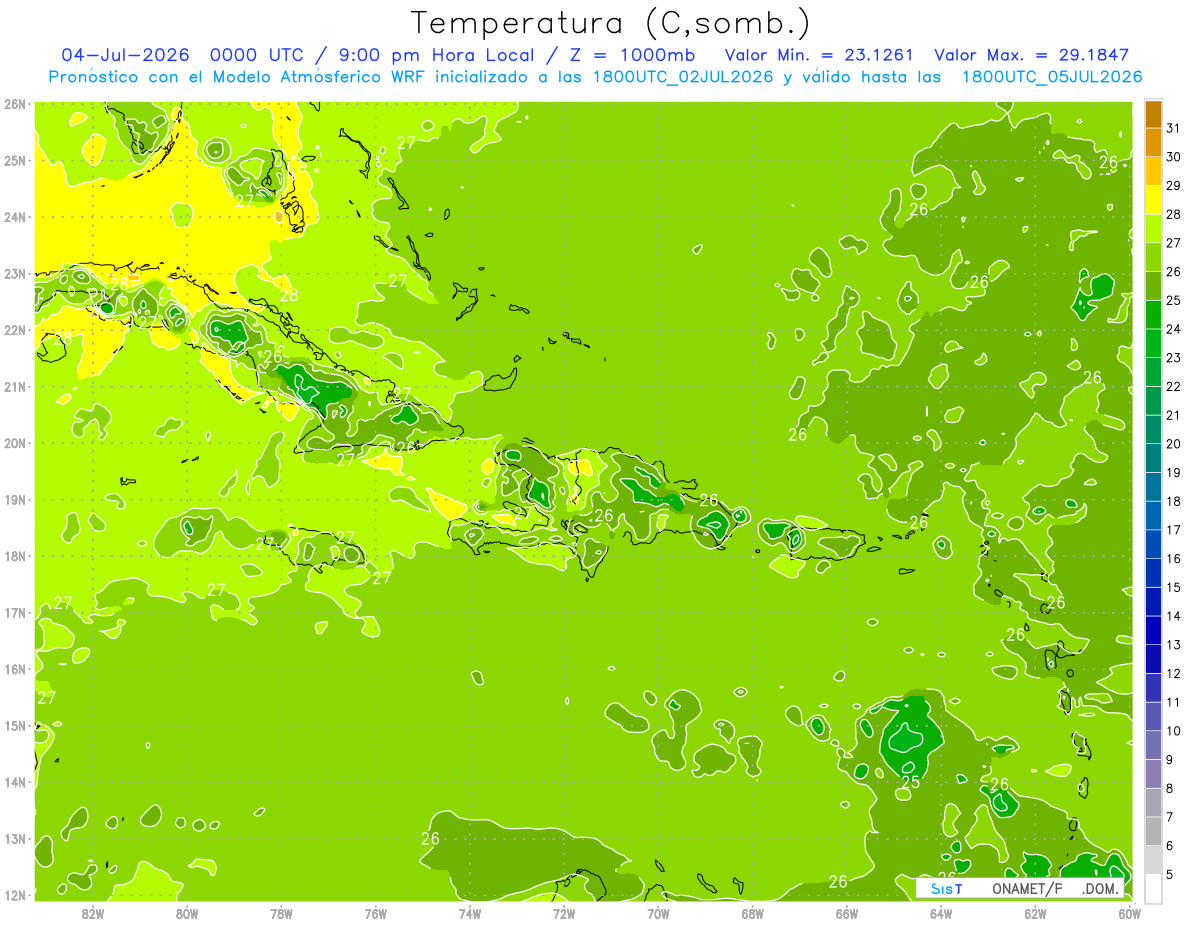Click the title 'Temperatura (C,somb.)'

tap(610, 24)
